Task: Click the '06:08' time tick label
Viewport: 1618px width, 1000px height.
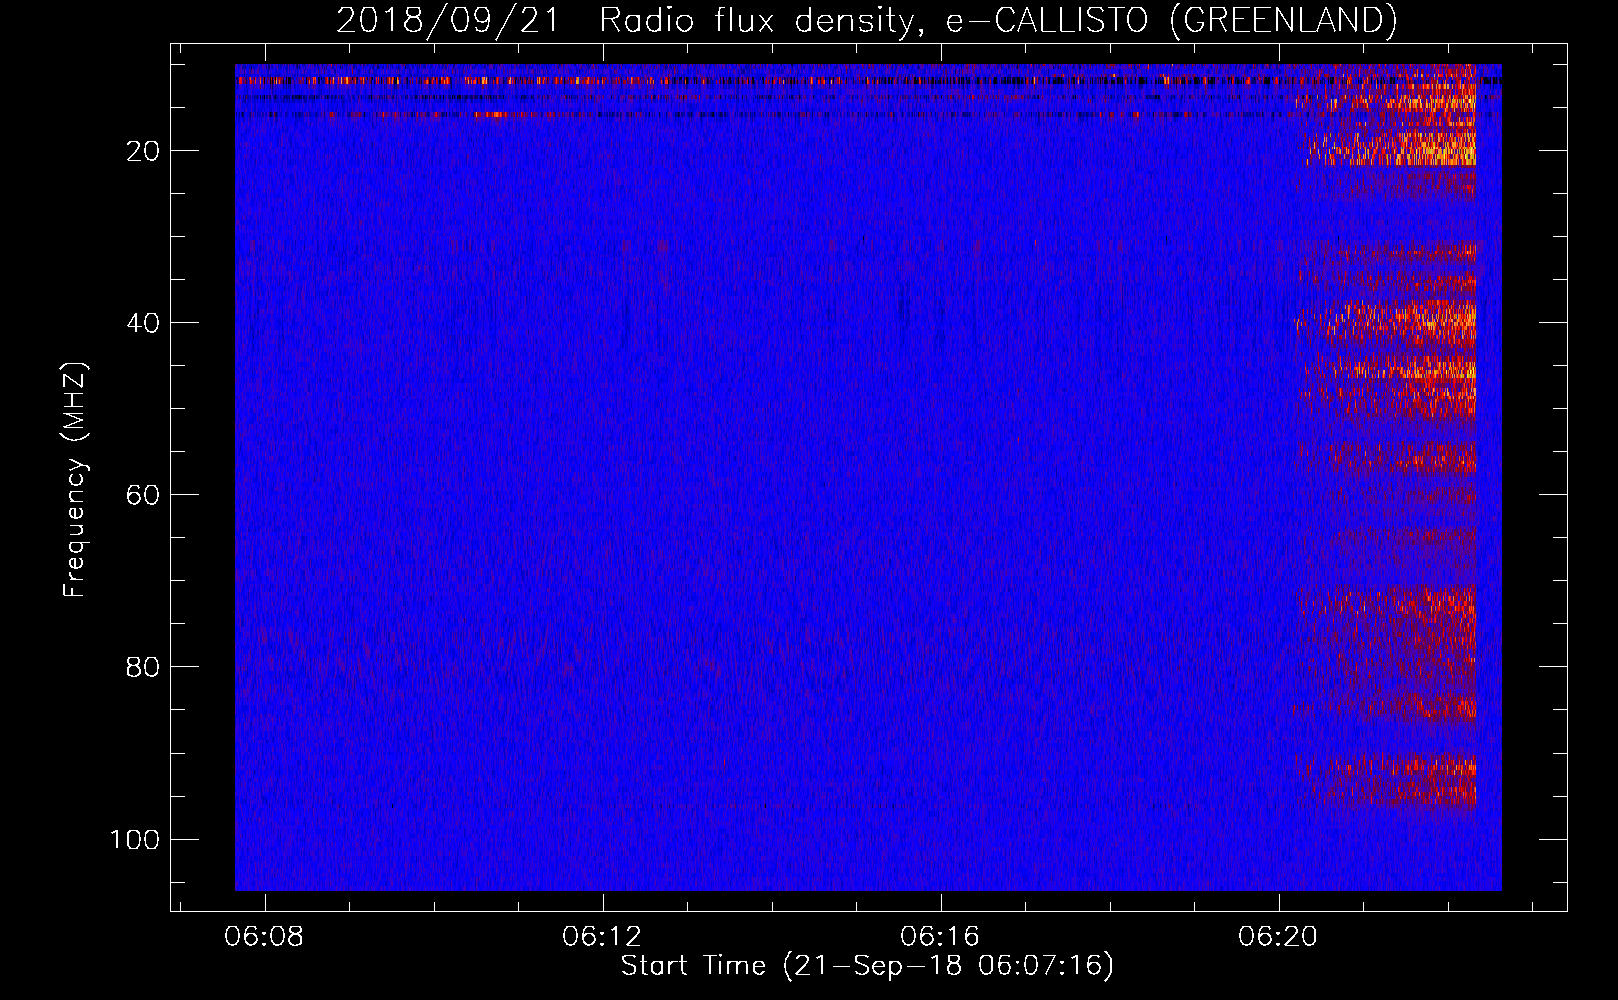Action: click(264, 937)
